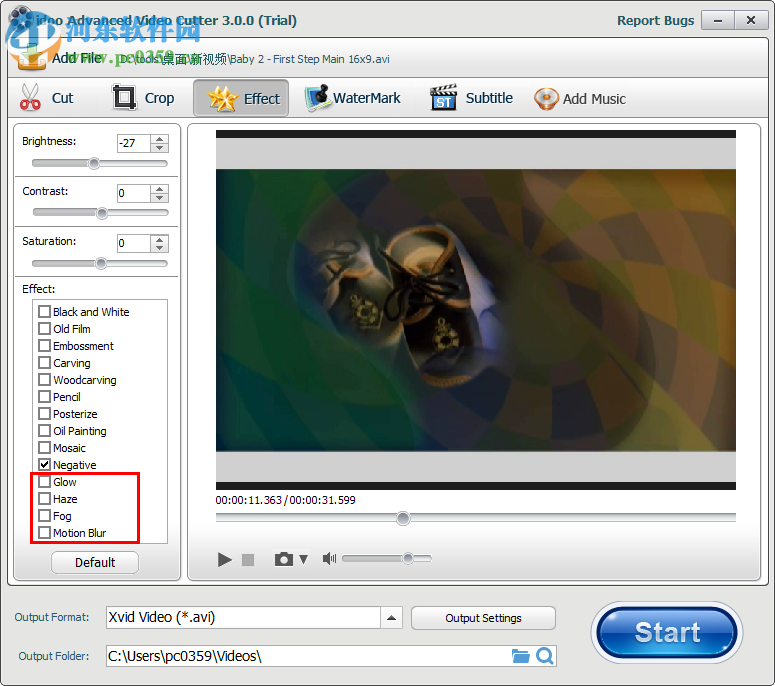This screenshot has width=775, height=686.
Task: Open the Add Music tab
Action: (580, 98)
